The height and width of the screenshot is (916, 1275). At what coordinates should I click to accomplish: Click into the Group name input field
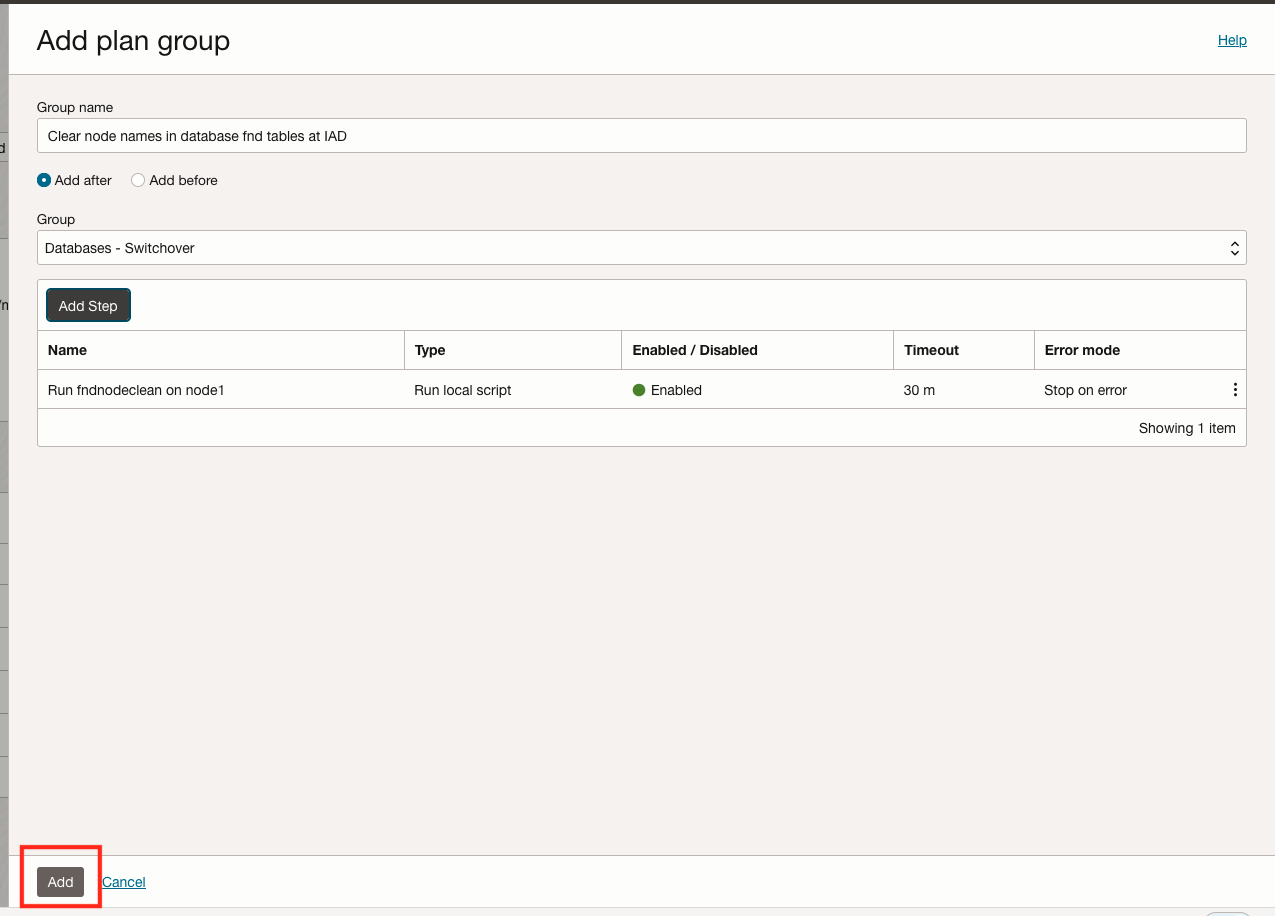coord(642,136)
